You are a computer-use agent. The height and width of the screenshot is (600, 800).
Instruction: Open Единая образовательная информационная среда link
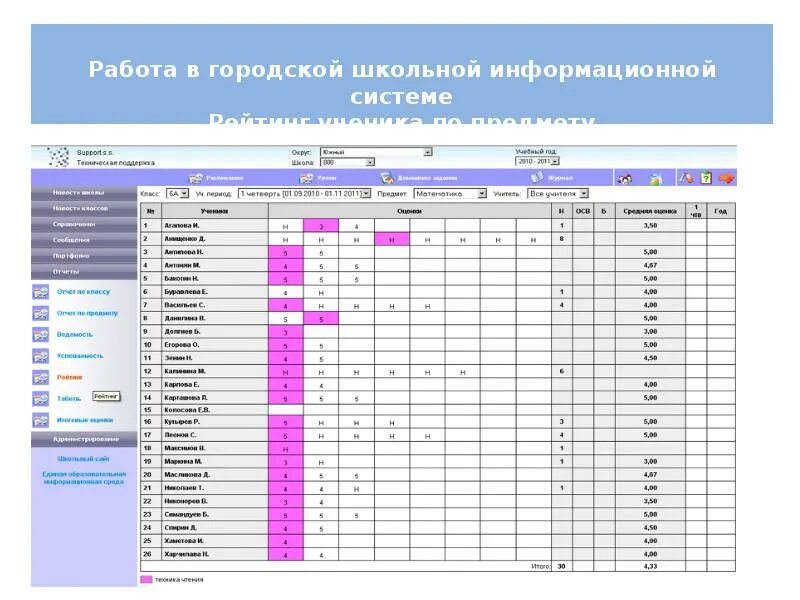click(x=84, y=478)
